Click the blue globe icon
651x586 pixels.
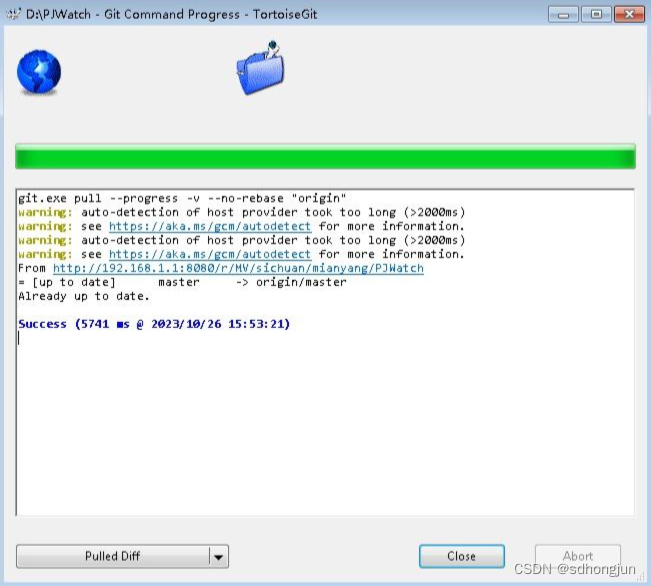39,72
